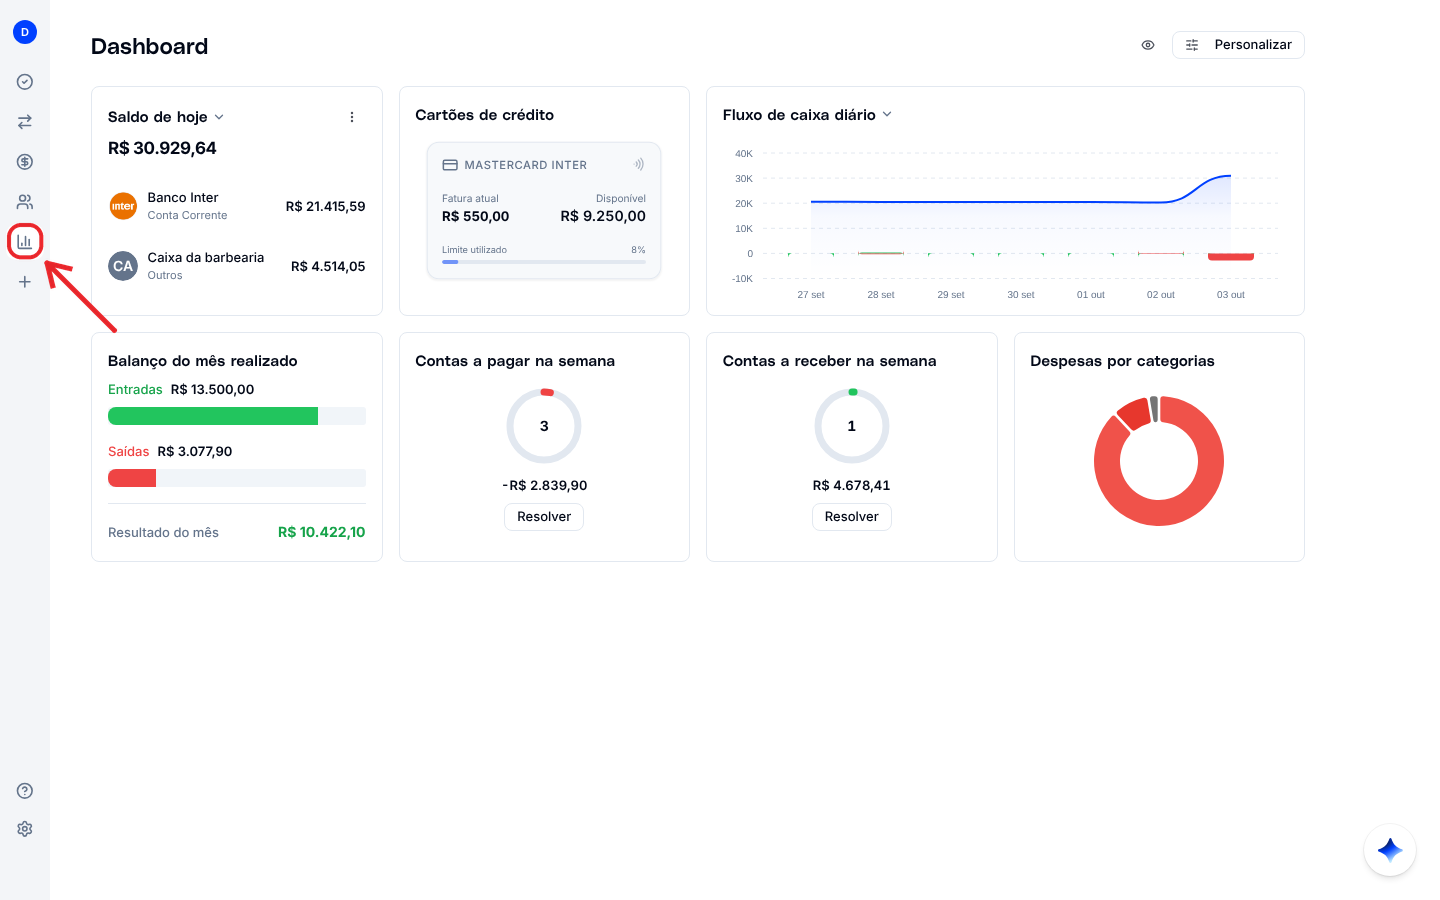Open the user avatar "D" menu
This screenshot has height=900, width=1440.
(x=25, y=32)
